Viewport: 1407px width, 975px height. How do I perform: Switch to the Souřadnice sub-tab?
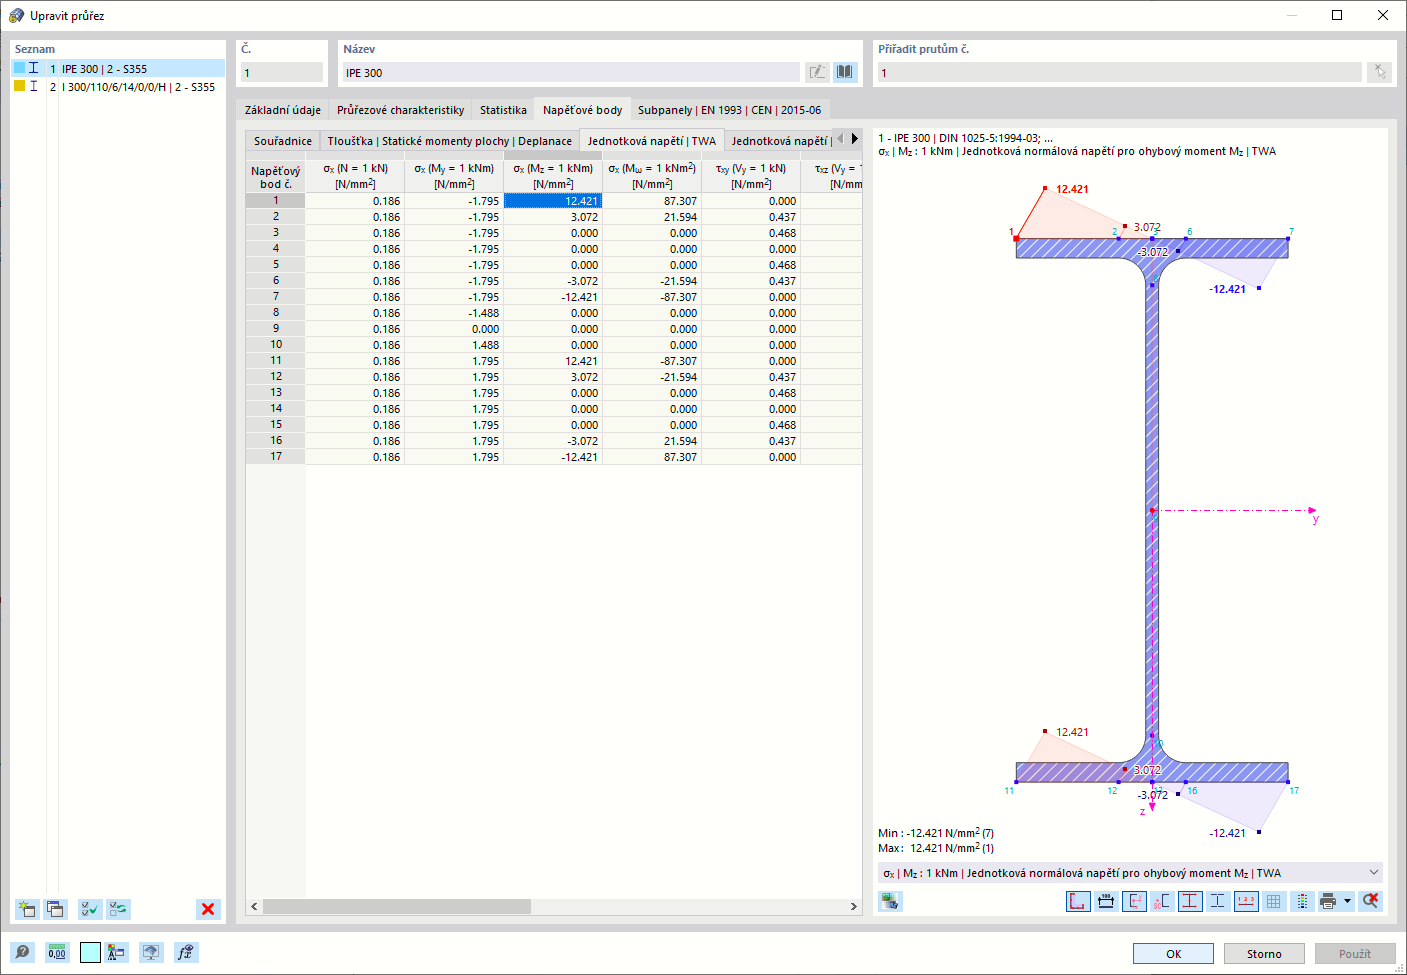click(x=283, y=141)
